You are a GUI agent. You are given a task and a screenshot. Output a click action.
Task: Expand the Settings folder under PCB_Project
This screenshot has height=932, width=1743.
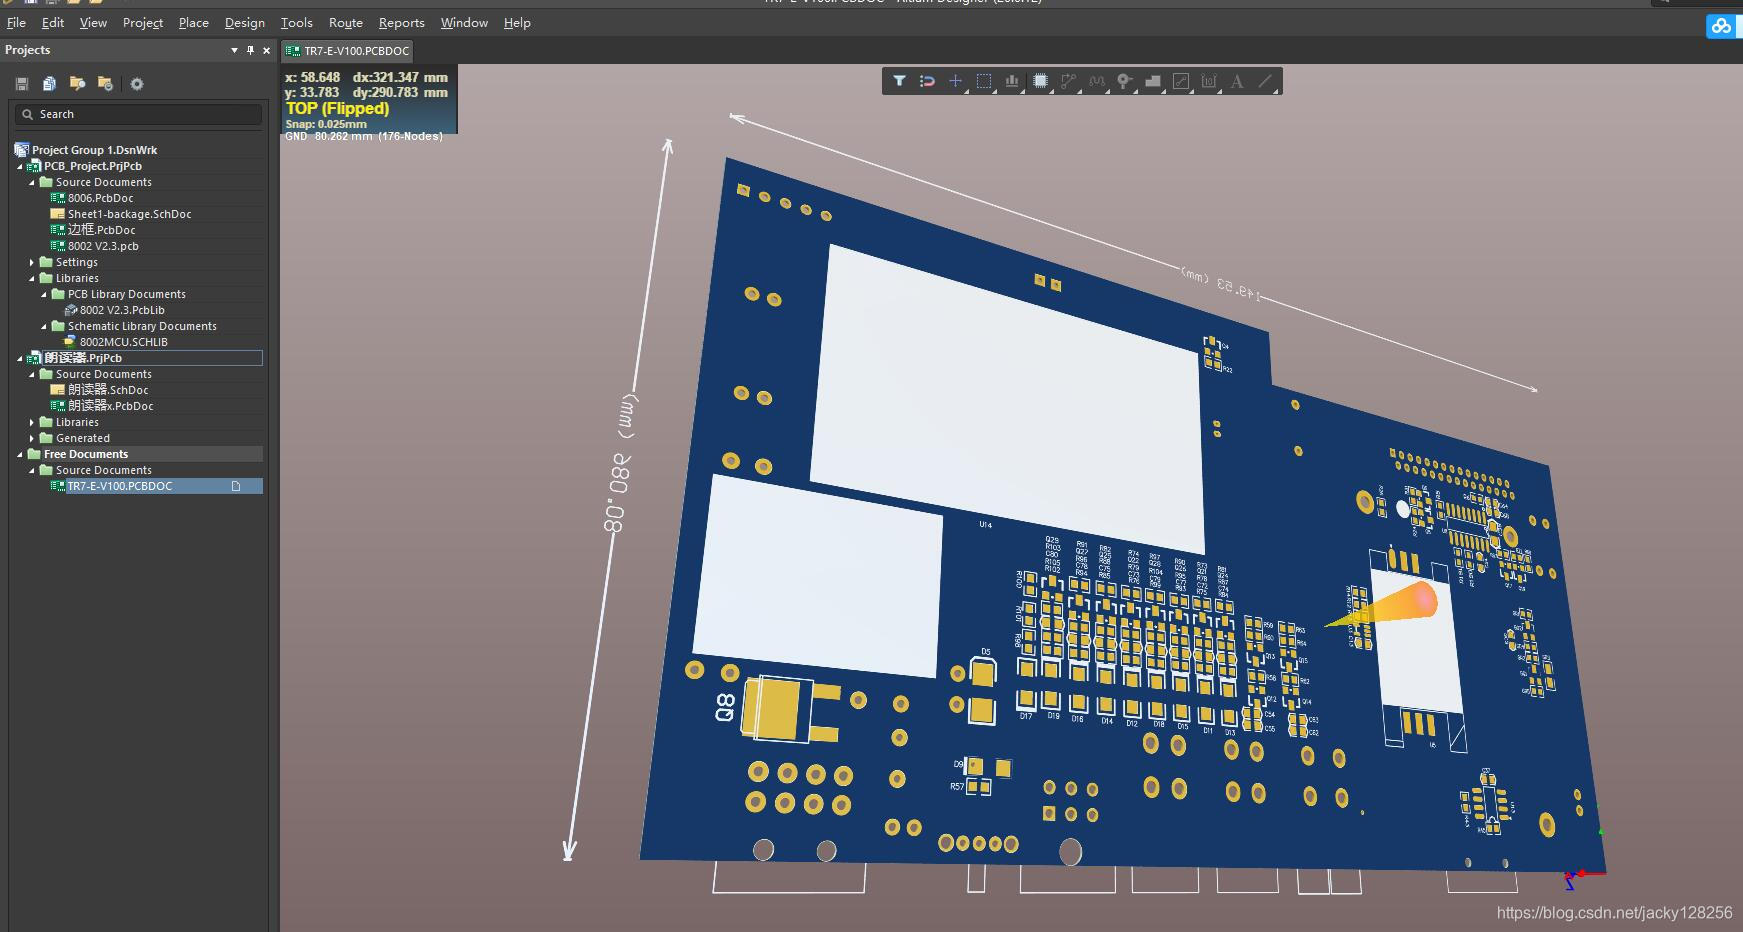32,262
